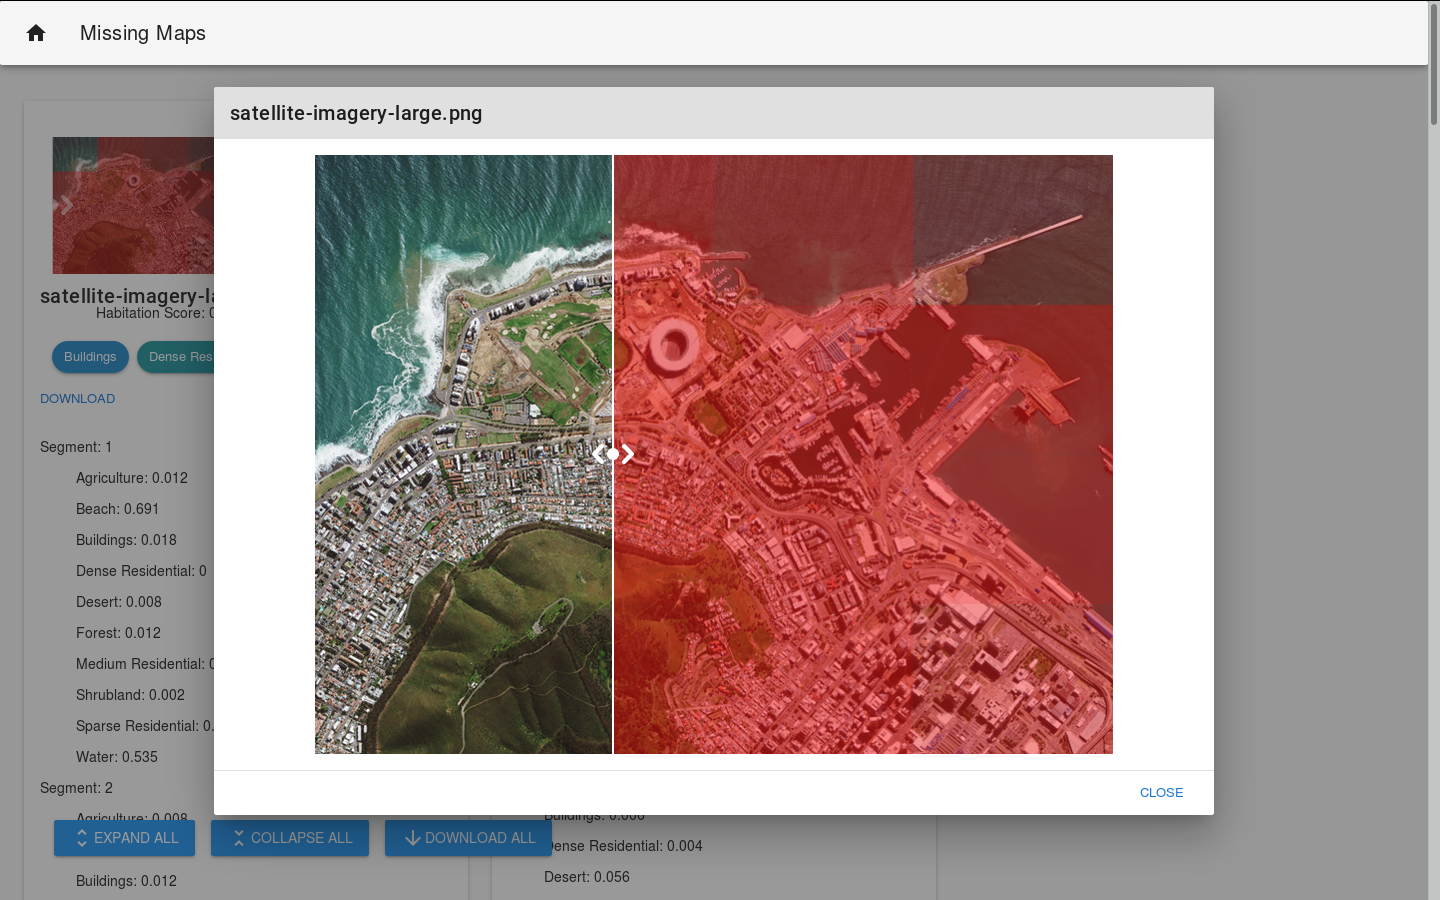Click the Buildings: 0.018 entry
The width and height of the screenshot is (1440, 900).
(x=126, y=540)
